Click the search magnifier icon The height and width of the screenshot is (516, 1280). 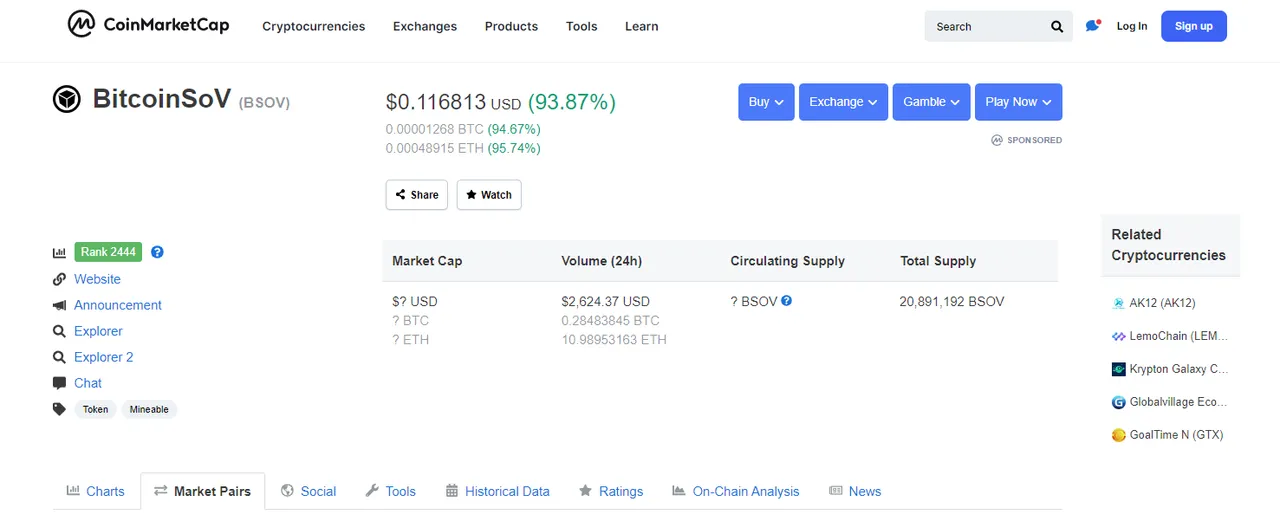tap(1057, 27)
